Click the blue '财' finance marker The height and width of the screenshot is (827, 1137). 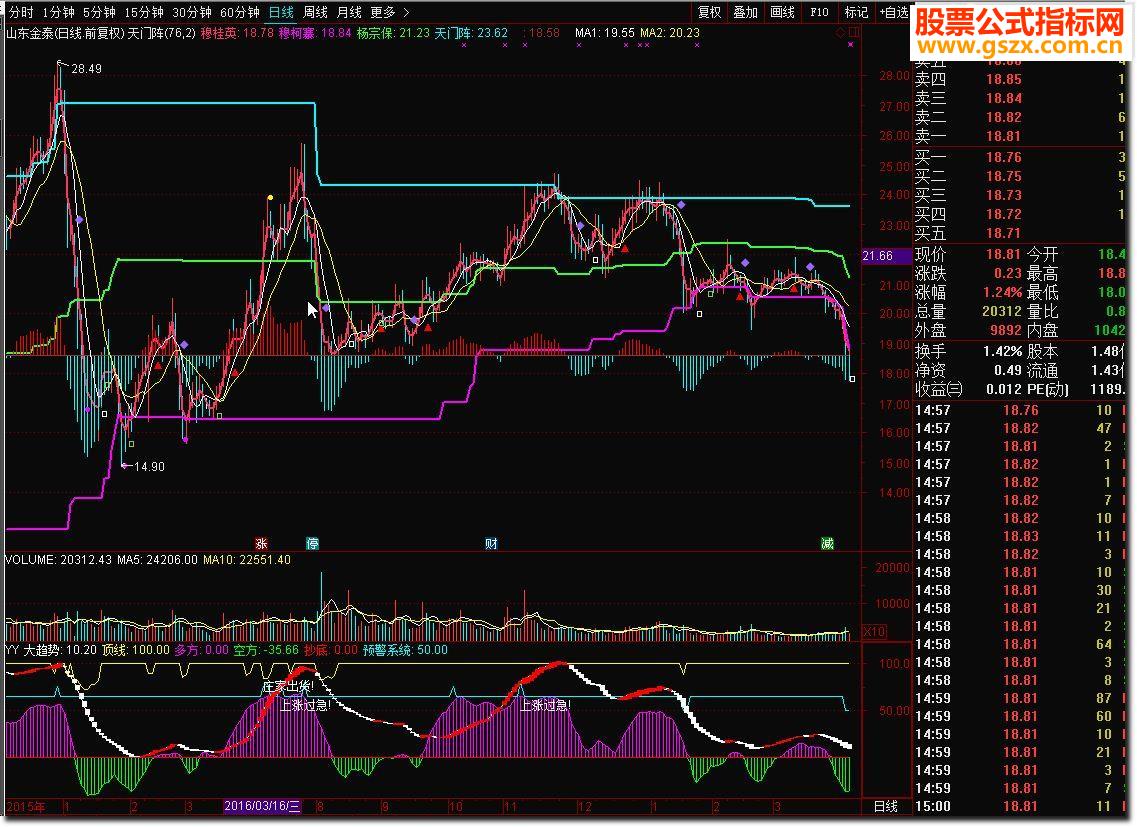tap(491, 543)
